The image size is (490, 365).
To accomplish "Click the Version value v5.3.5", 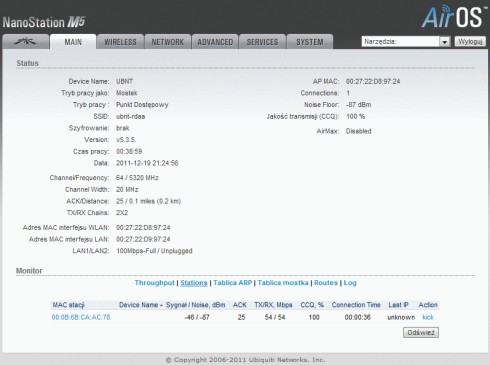I will coord(126,140).
